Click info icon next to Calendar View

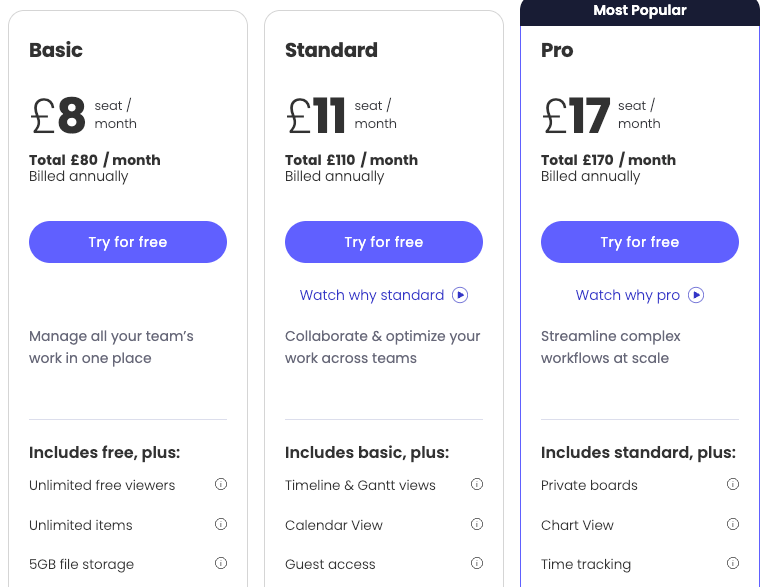(477, 524)
